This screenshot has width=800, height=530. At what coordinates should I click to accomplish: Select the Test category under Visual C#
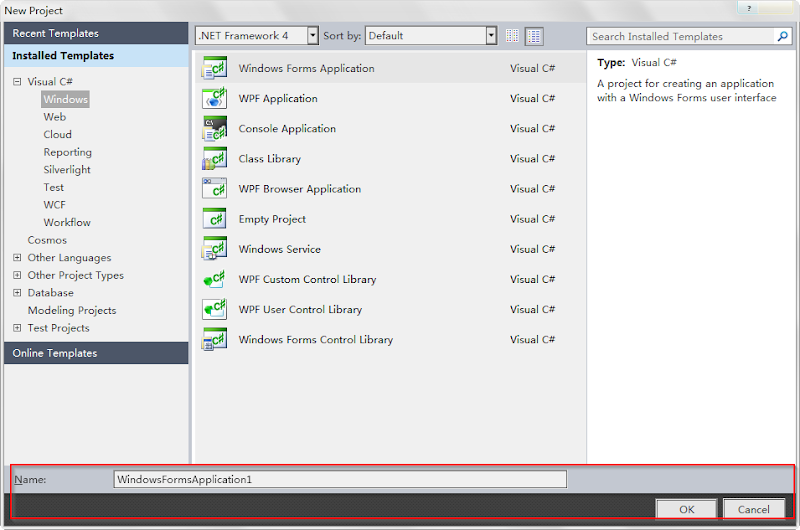pos(54,187)
